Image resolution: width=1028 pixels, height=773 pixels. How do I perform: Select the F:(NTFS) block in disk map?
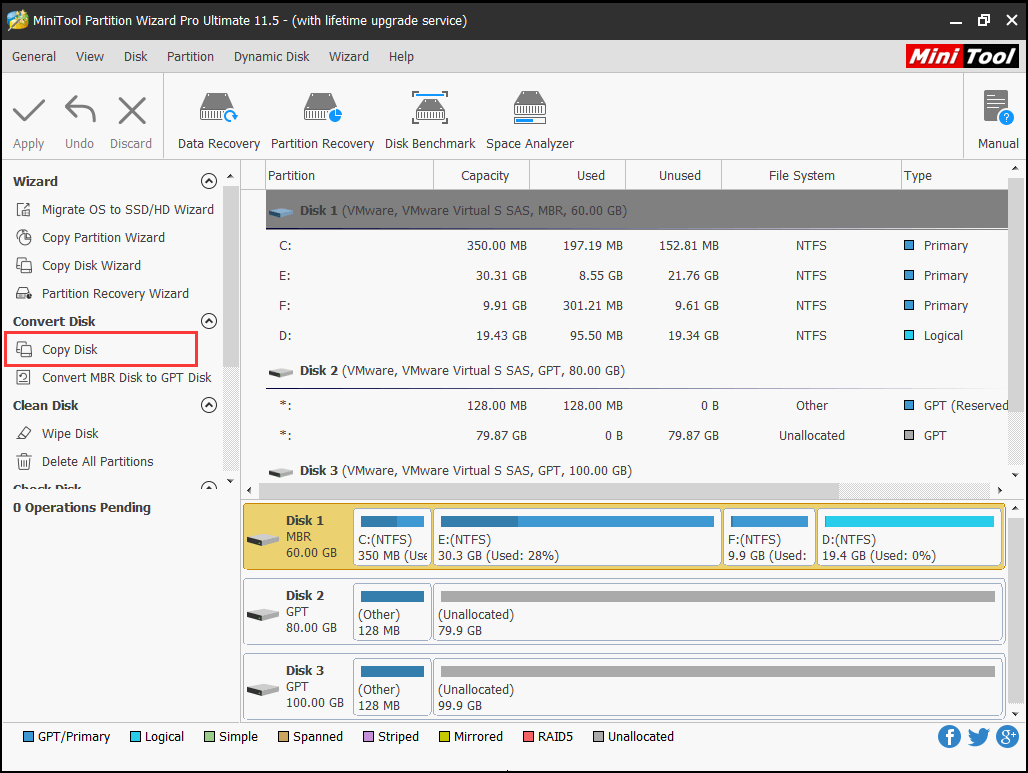coord(769,538)
